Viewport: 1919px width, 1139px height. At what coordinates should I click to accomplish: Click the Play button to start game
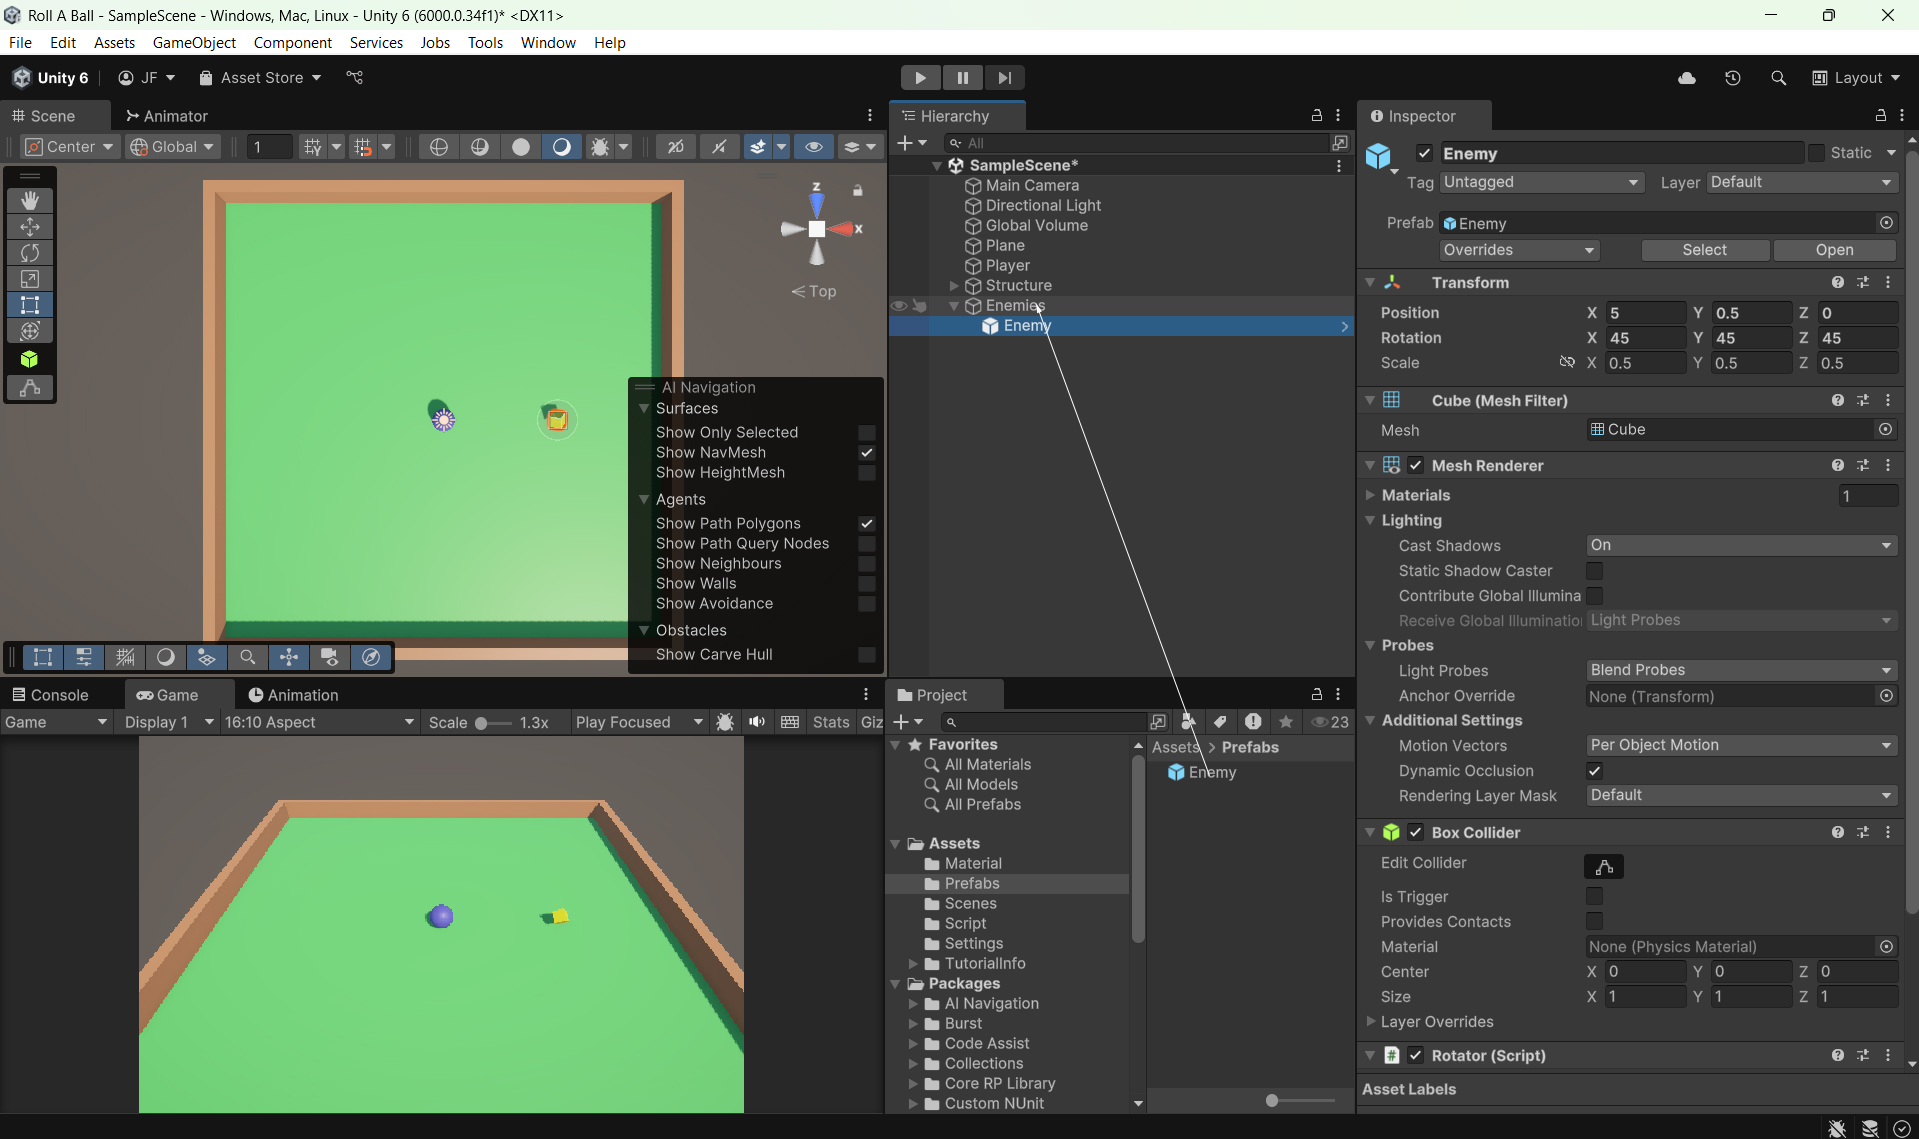pyautogui.click(x=919, y=78)
